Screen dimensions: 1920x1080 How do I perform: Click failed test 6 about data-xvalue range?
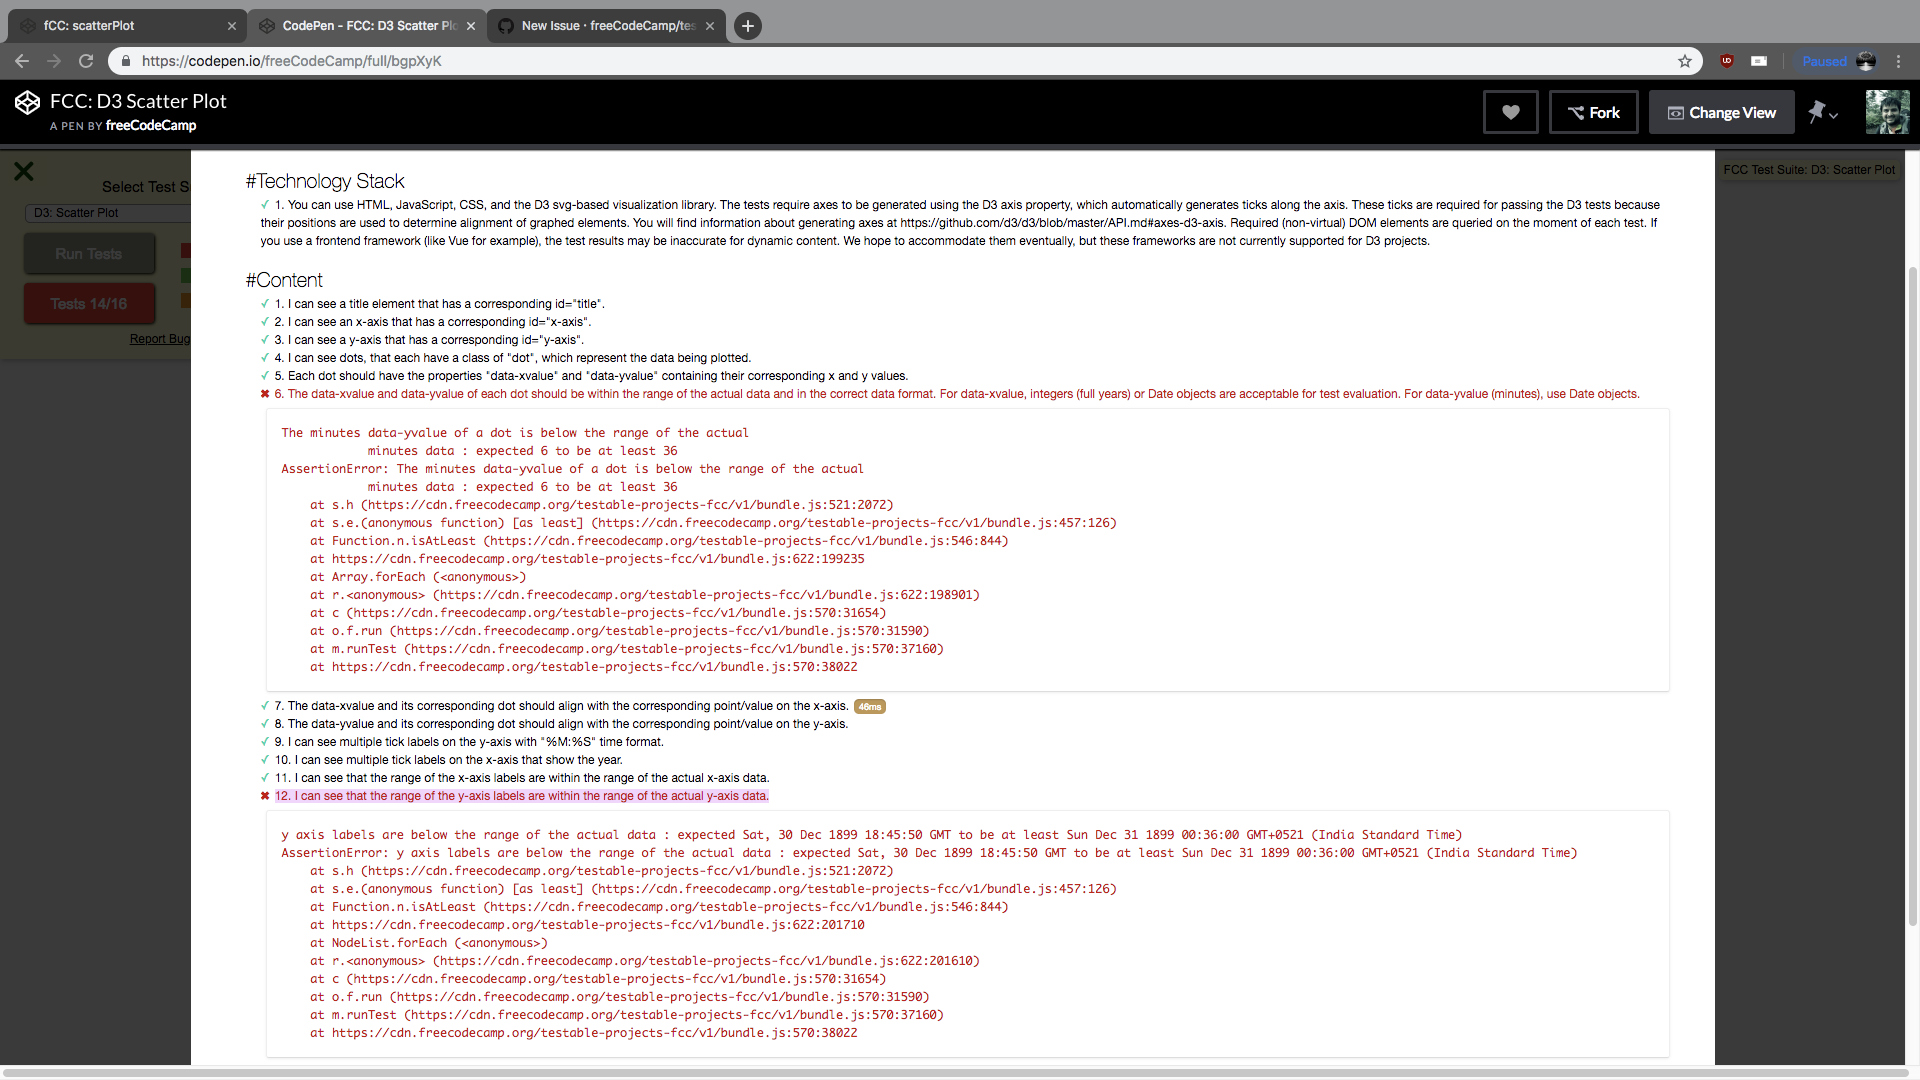point(957,394)
